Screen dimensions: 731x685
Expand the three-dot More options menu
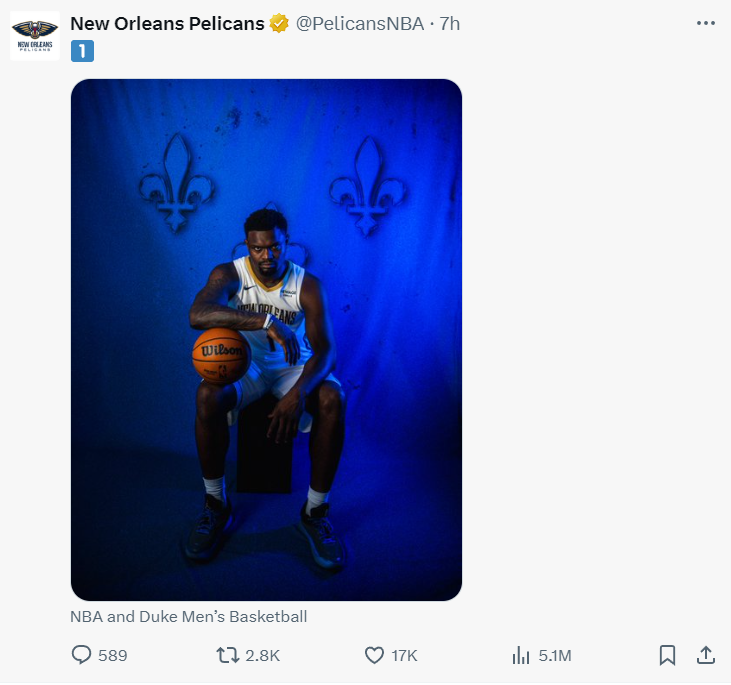pos(705,23)
